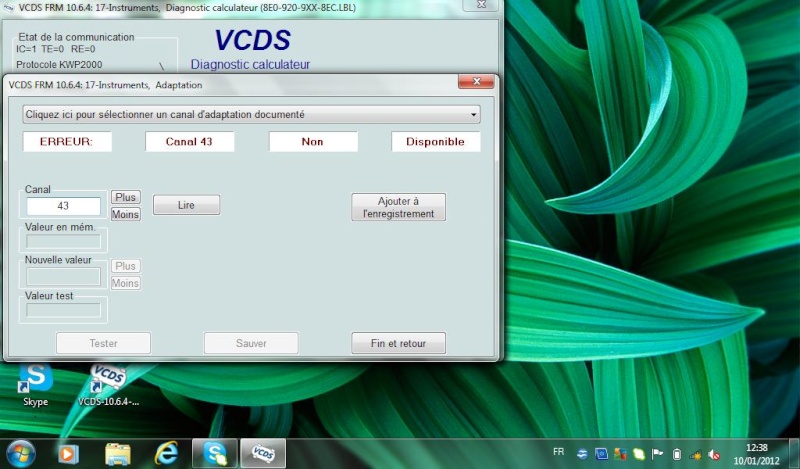The height and width of the screenshot is (469, 800).
Task: Click the Valeur en mém. field
Action: [63, 241]
